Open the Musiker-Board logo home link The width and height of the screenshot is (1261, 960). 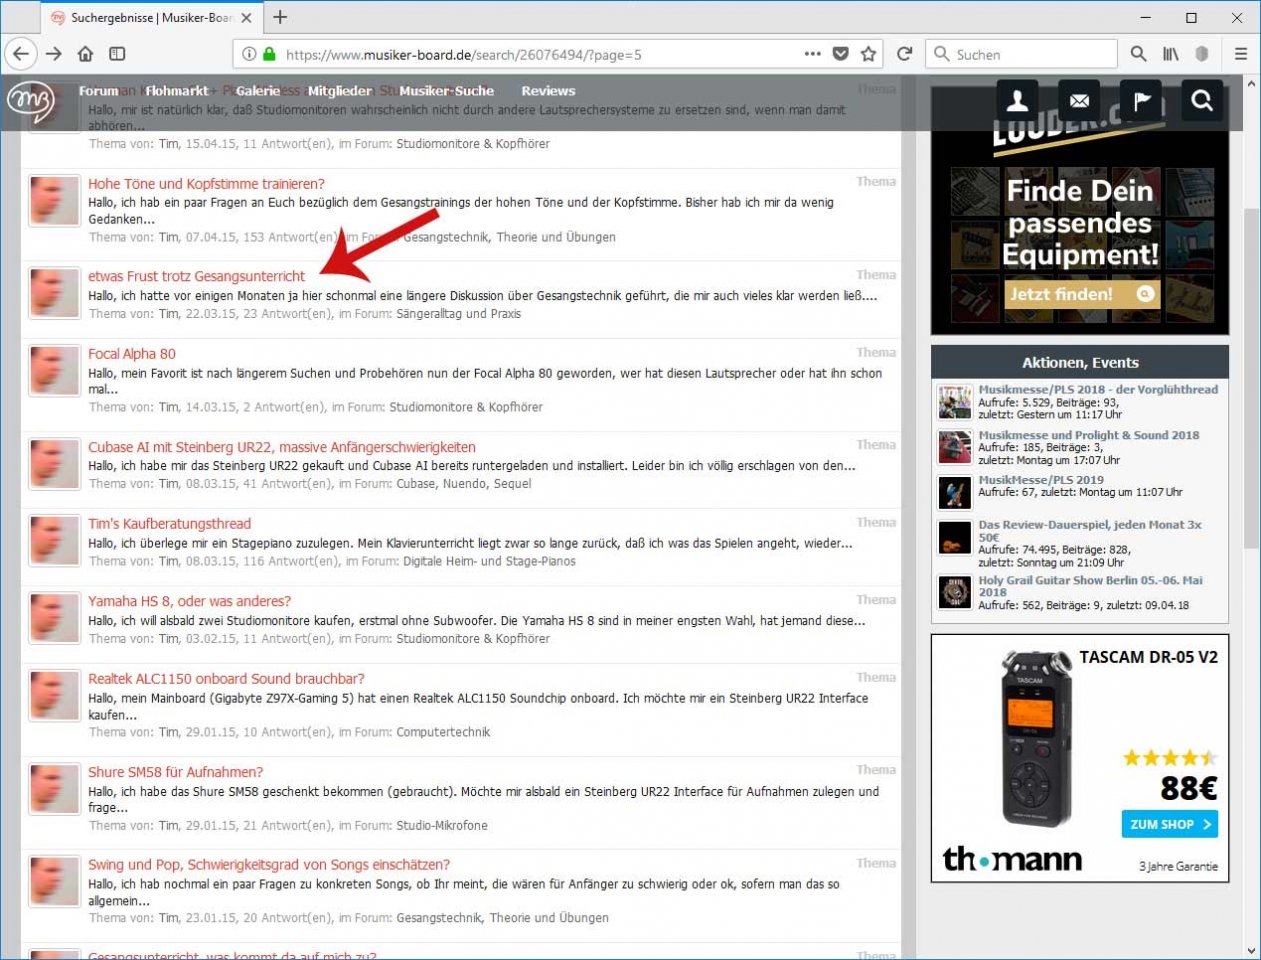click(30, 102)
